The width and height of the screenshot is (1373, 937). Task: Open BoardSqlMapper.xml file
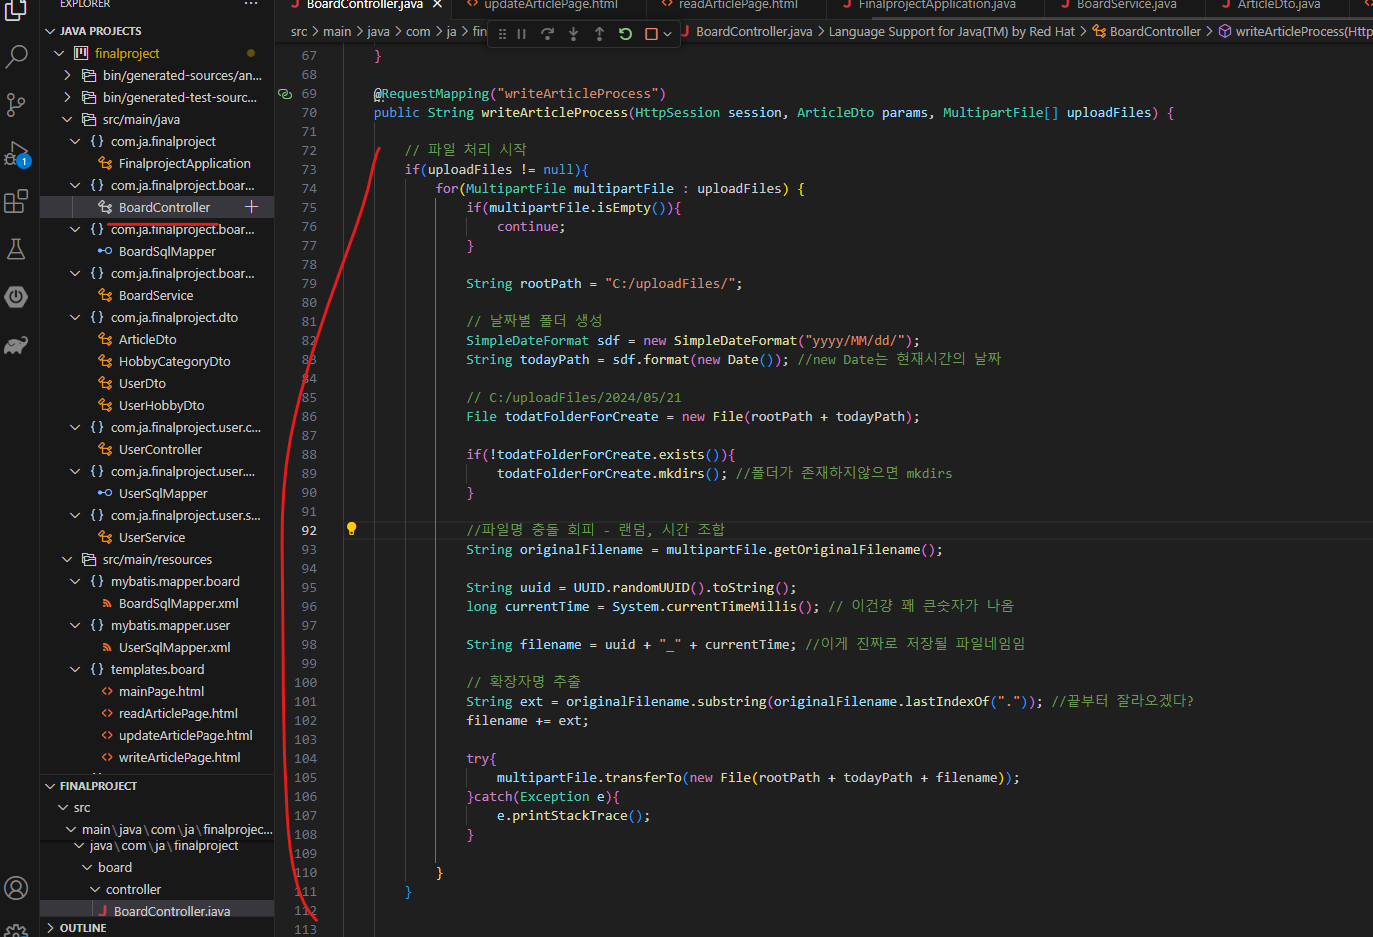tap(178, 603)
